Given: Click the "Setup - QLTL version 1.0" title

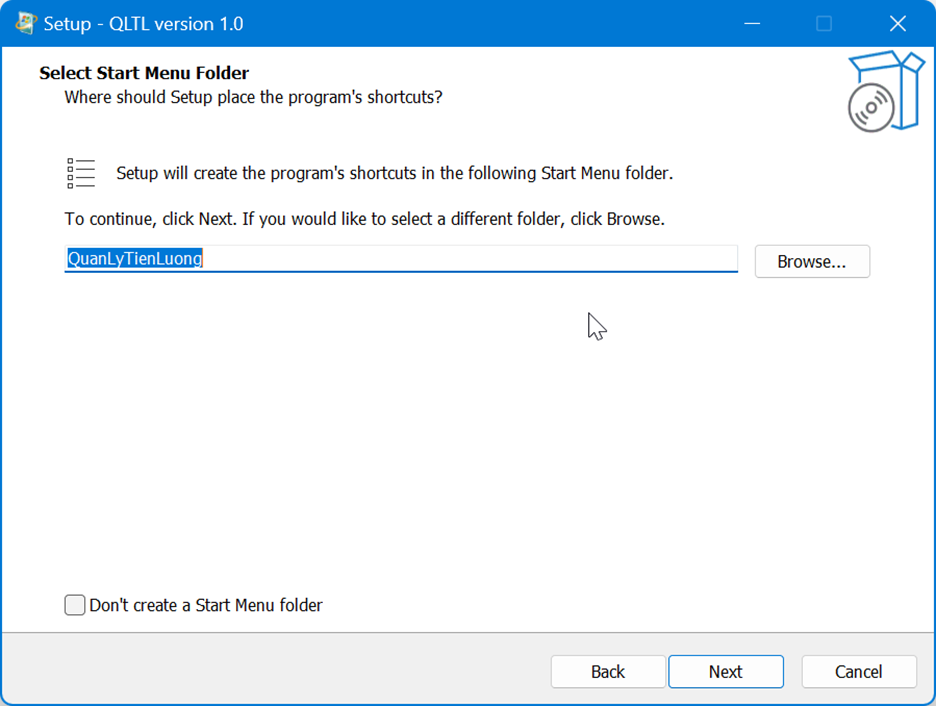Looking at the screenshot, I should [143, 23].
